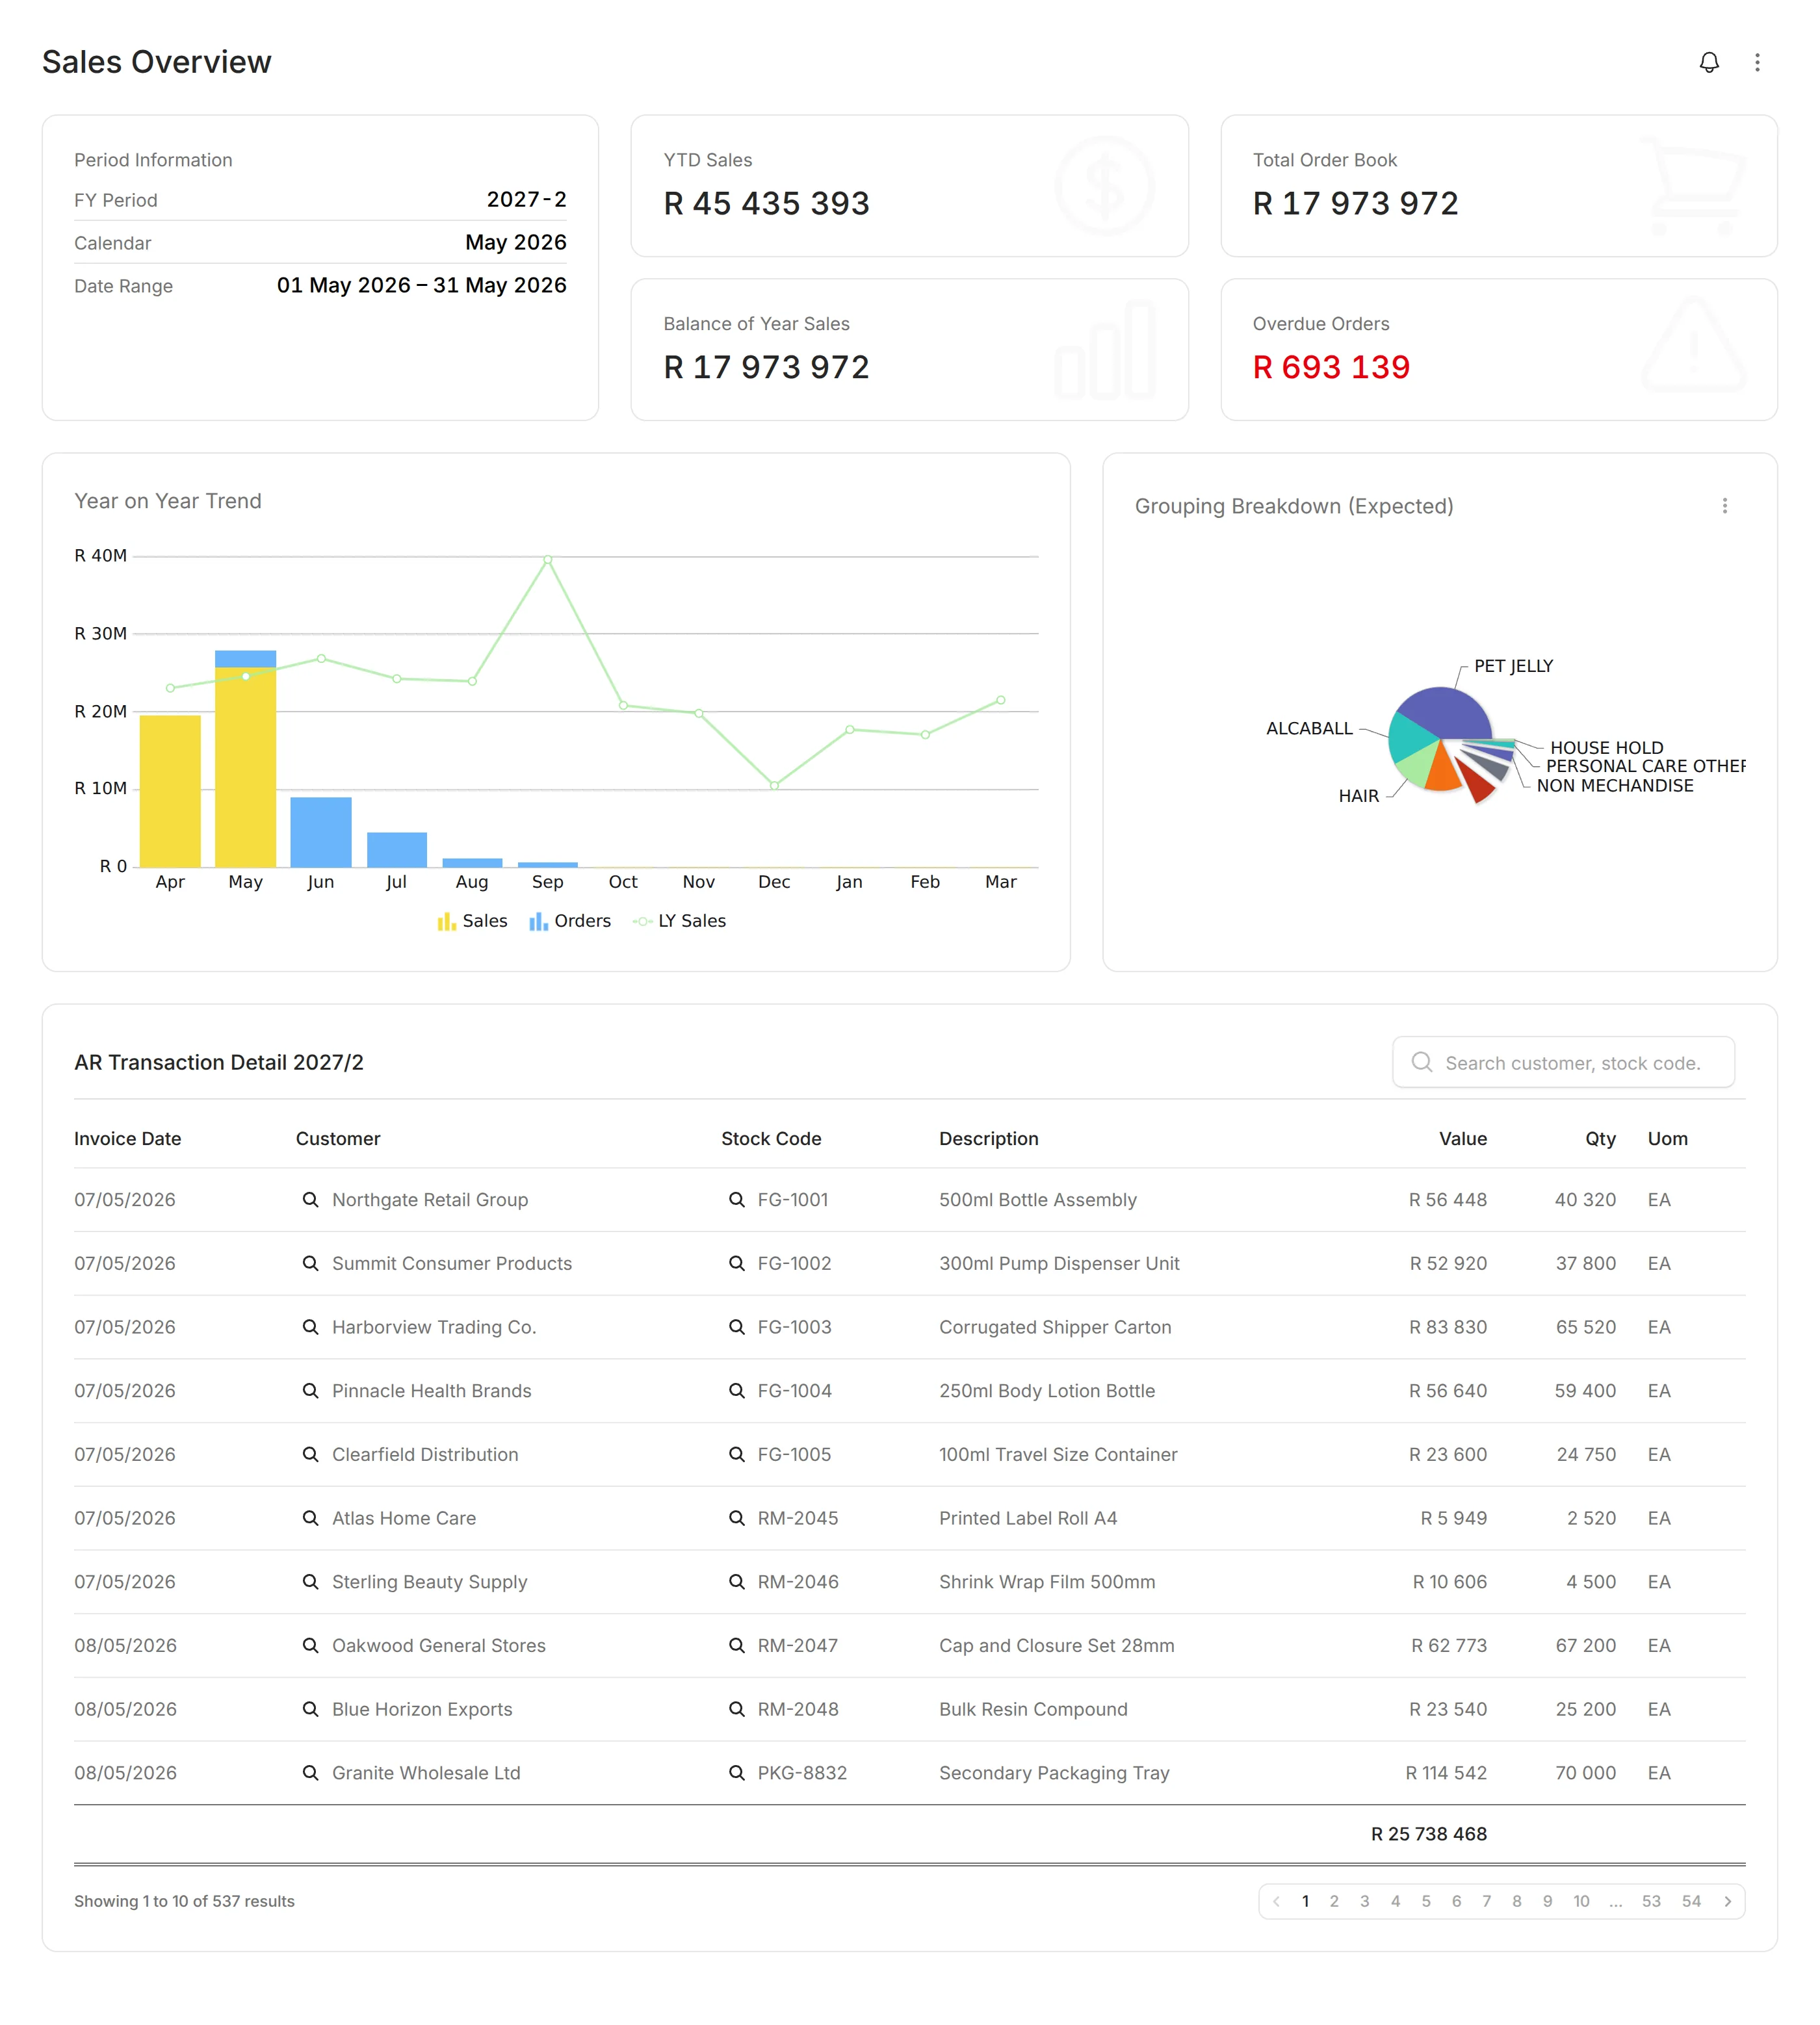Sort by the Value column header
The width and height of the screenshot is (1820, 2025).
point(1462,1138)
